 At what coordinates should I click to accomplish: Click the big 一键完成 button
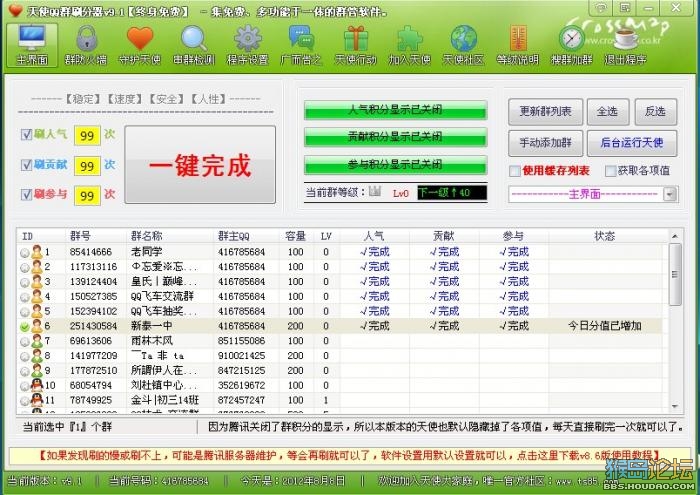(x=200, y=165)
